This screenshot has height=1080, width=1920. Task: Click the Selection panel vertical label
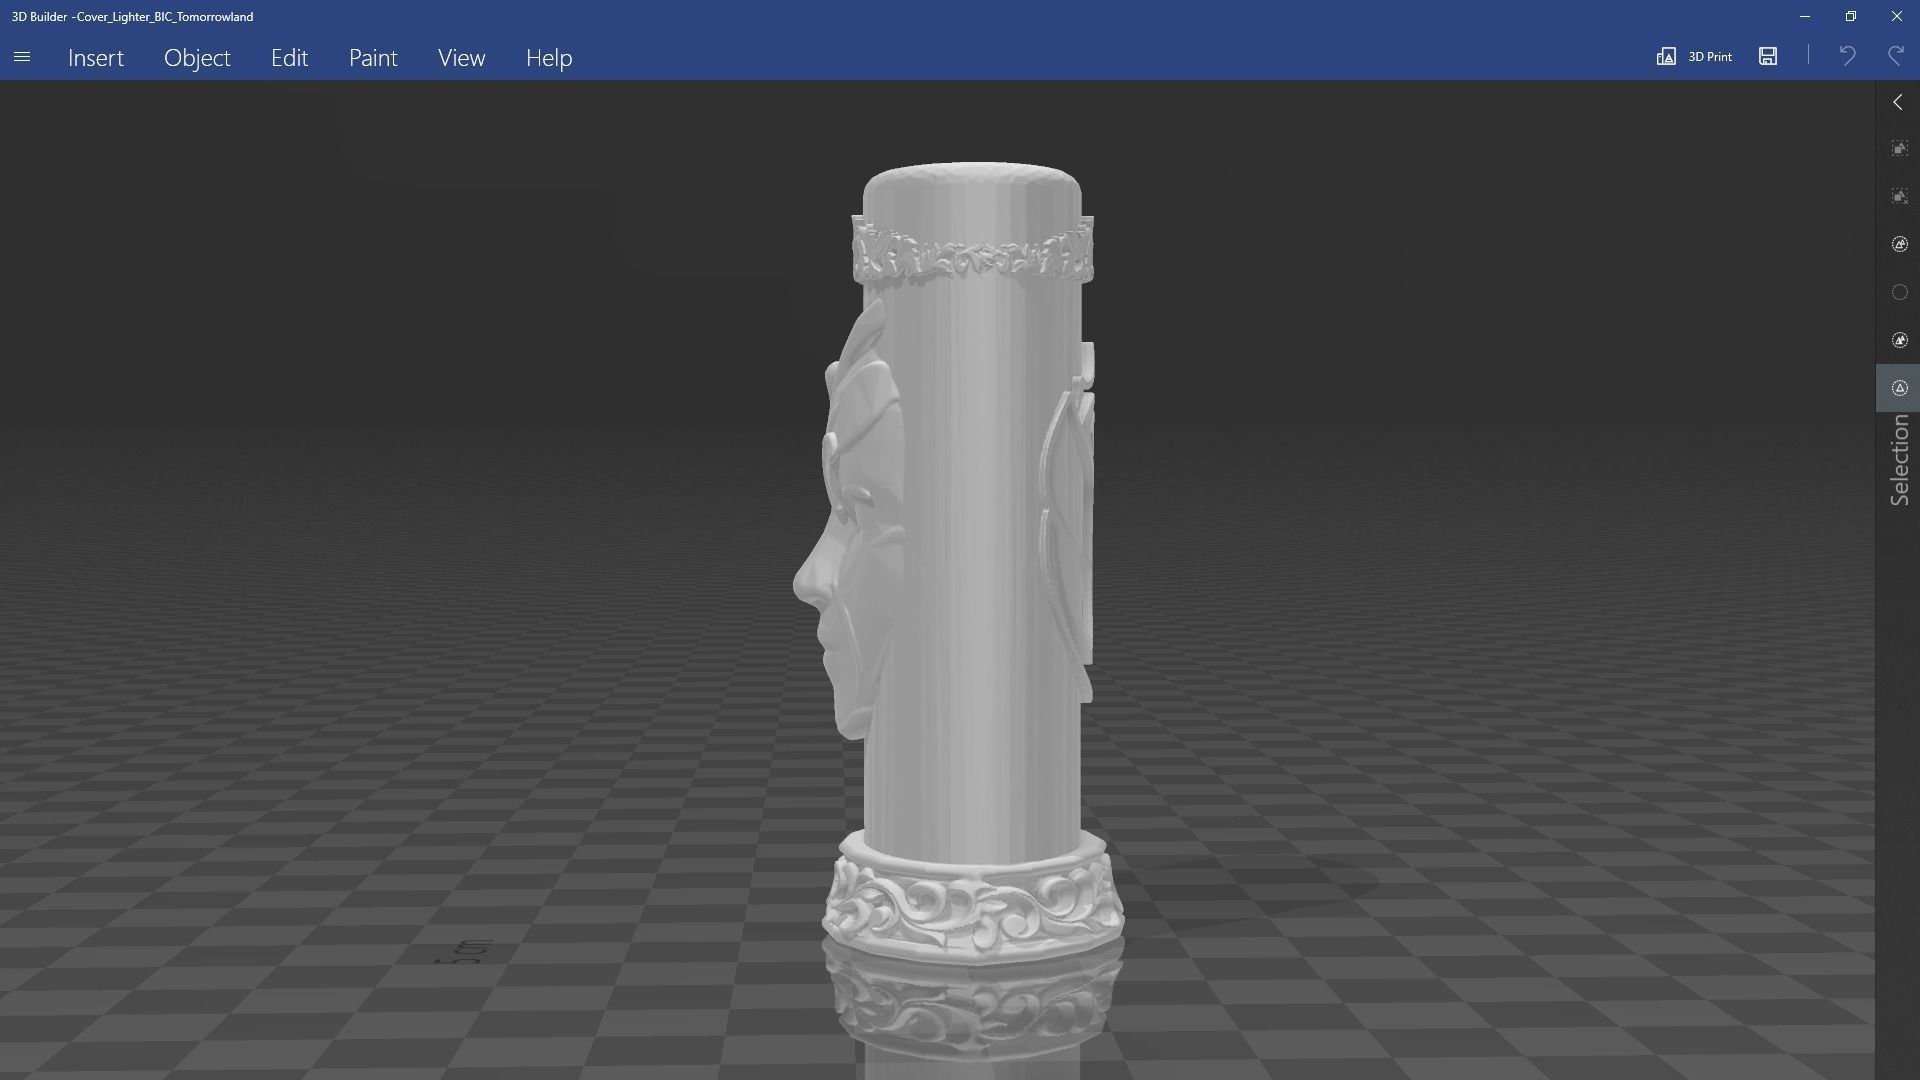[x=1900, y=461]
